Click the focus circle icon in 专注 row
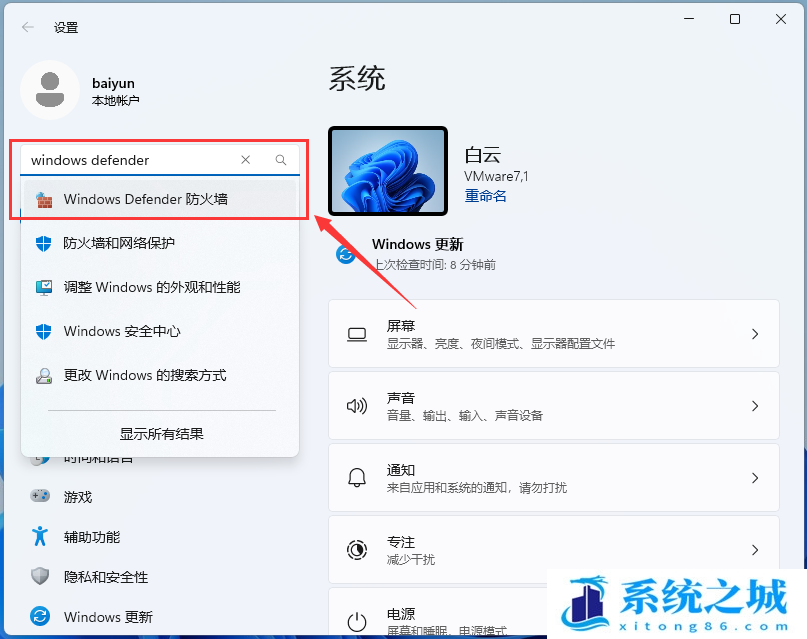Image resolution: width=807 pixels, height=639 pixels. coord(357,550)
